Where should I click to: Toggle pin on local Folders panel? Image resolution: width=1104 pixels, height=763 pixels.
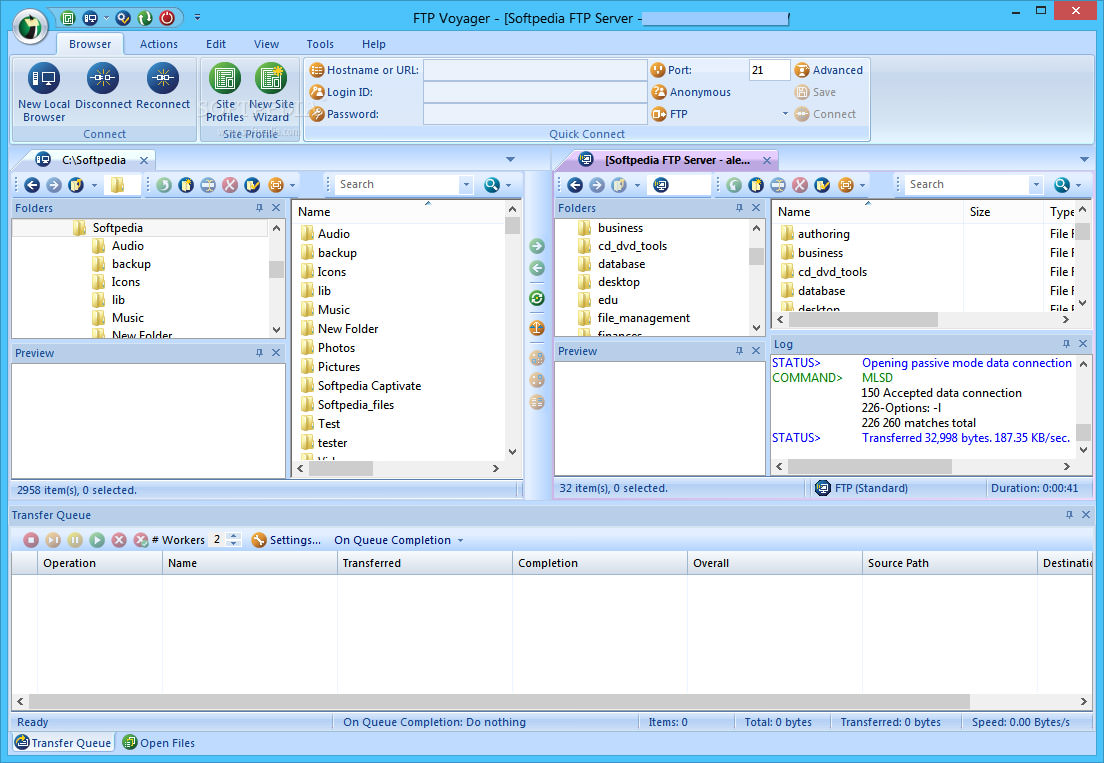(259, 208)
